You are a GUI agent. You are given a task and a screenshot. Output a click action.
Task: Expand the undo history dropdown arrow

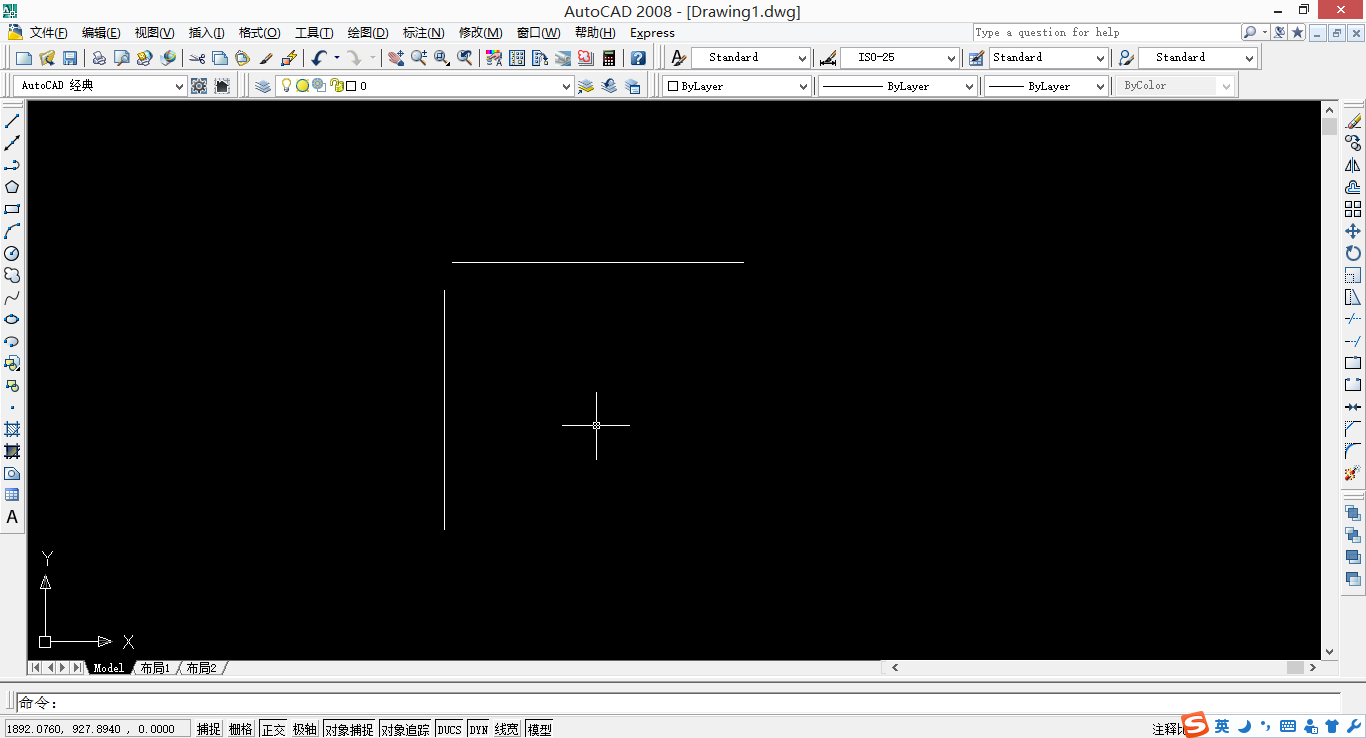[x=337, y=58]
